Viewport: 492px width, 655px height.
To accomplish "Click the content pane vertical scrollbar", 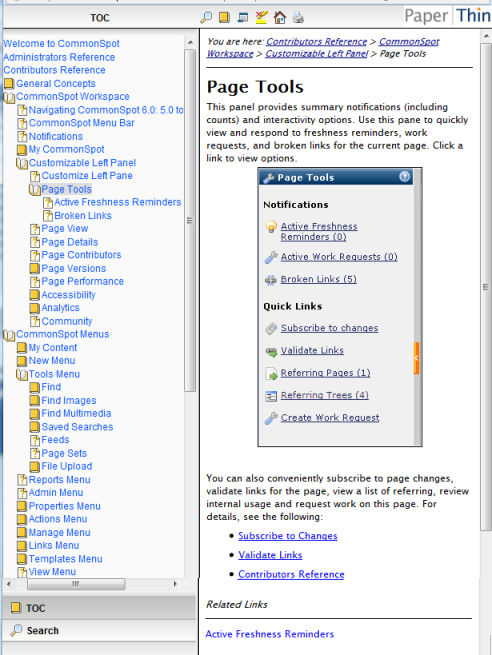I will [486, 287].
